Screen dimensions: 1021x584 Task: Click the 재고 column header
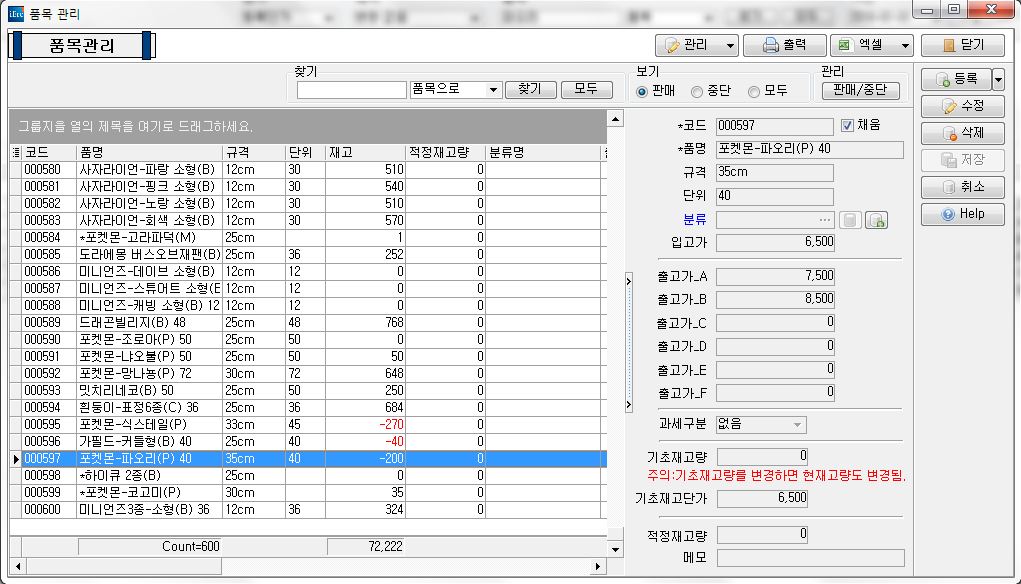click(x=364, y=152)
